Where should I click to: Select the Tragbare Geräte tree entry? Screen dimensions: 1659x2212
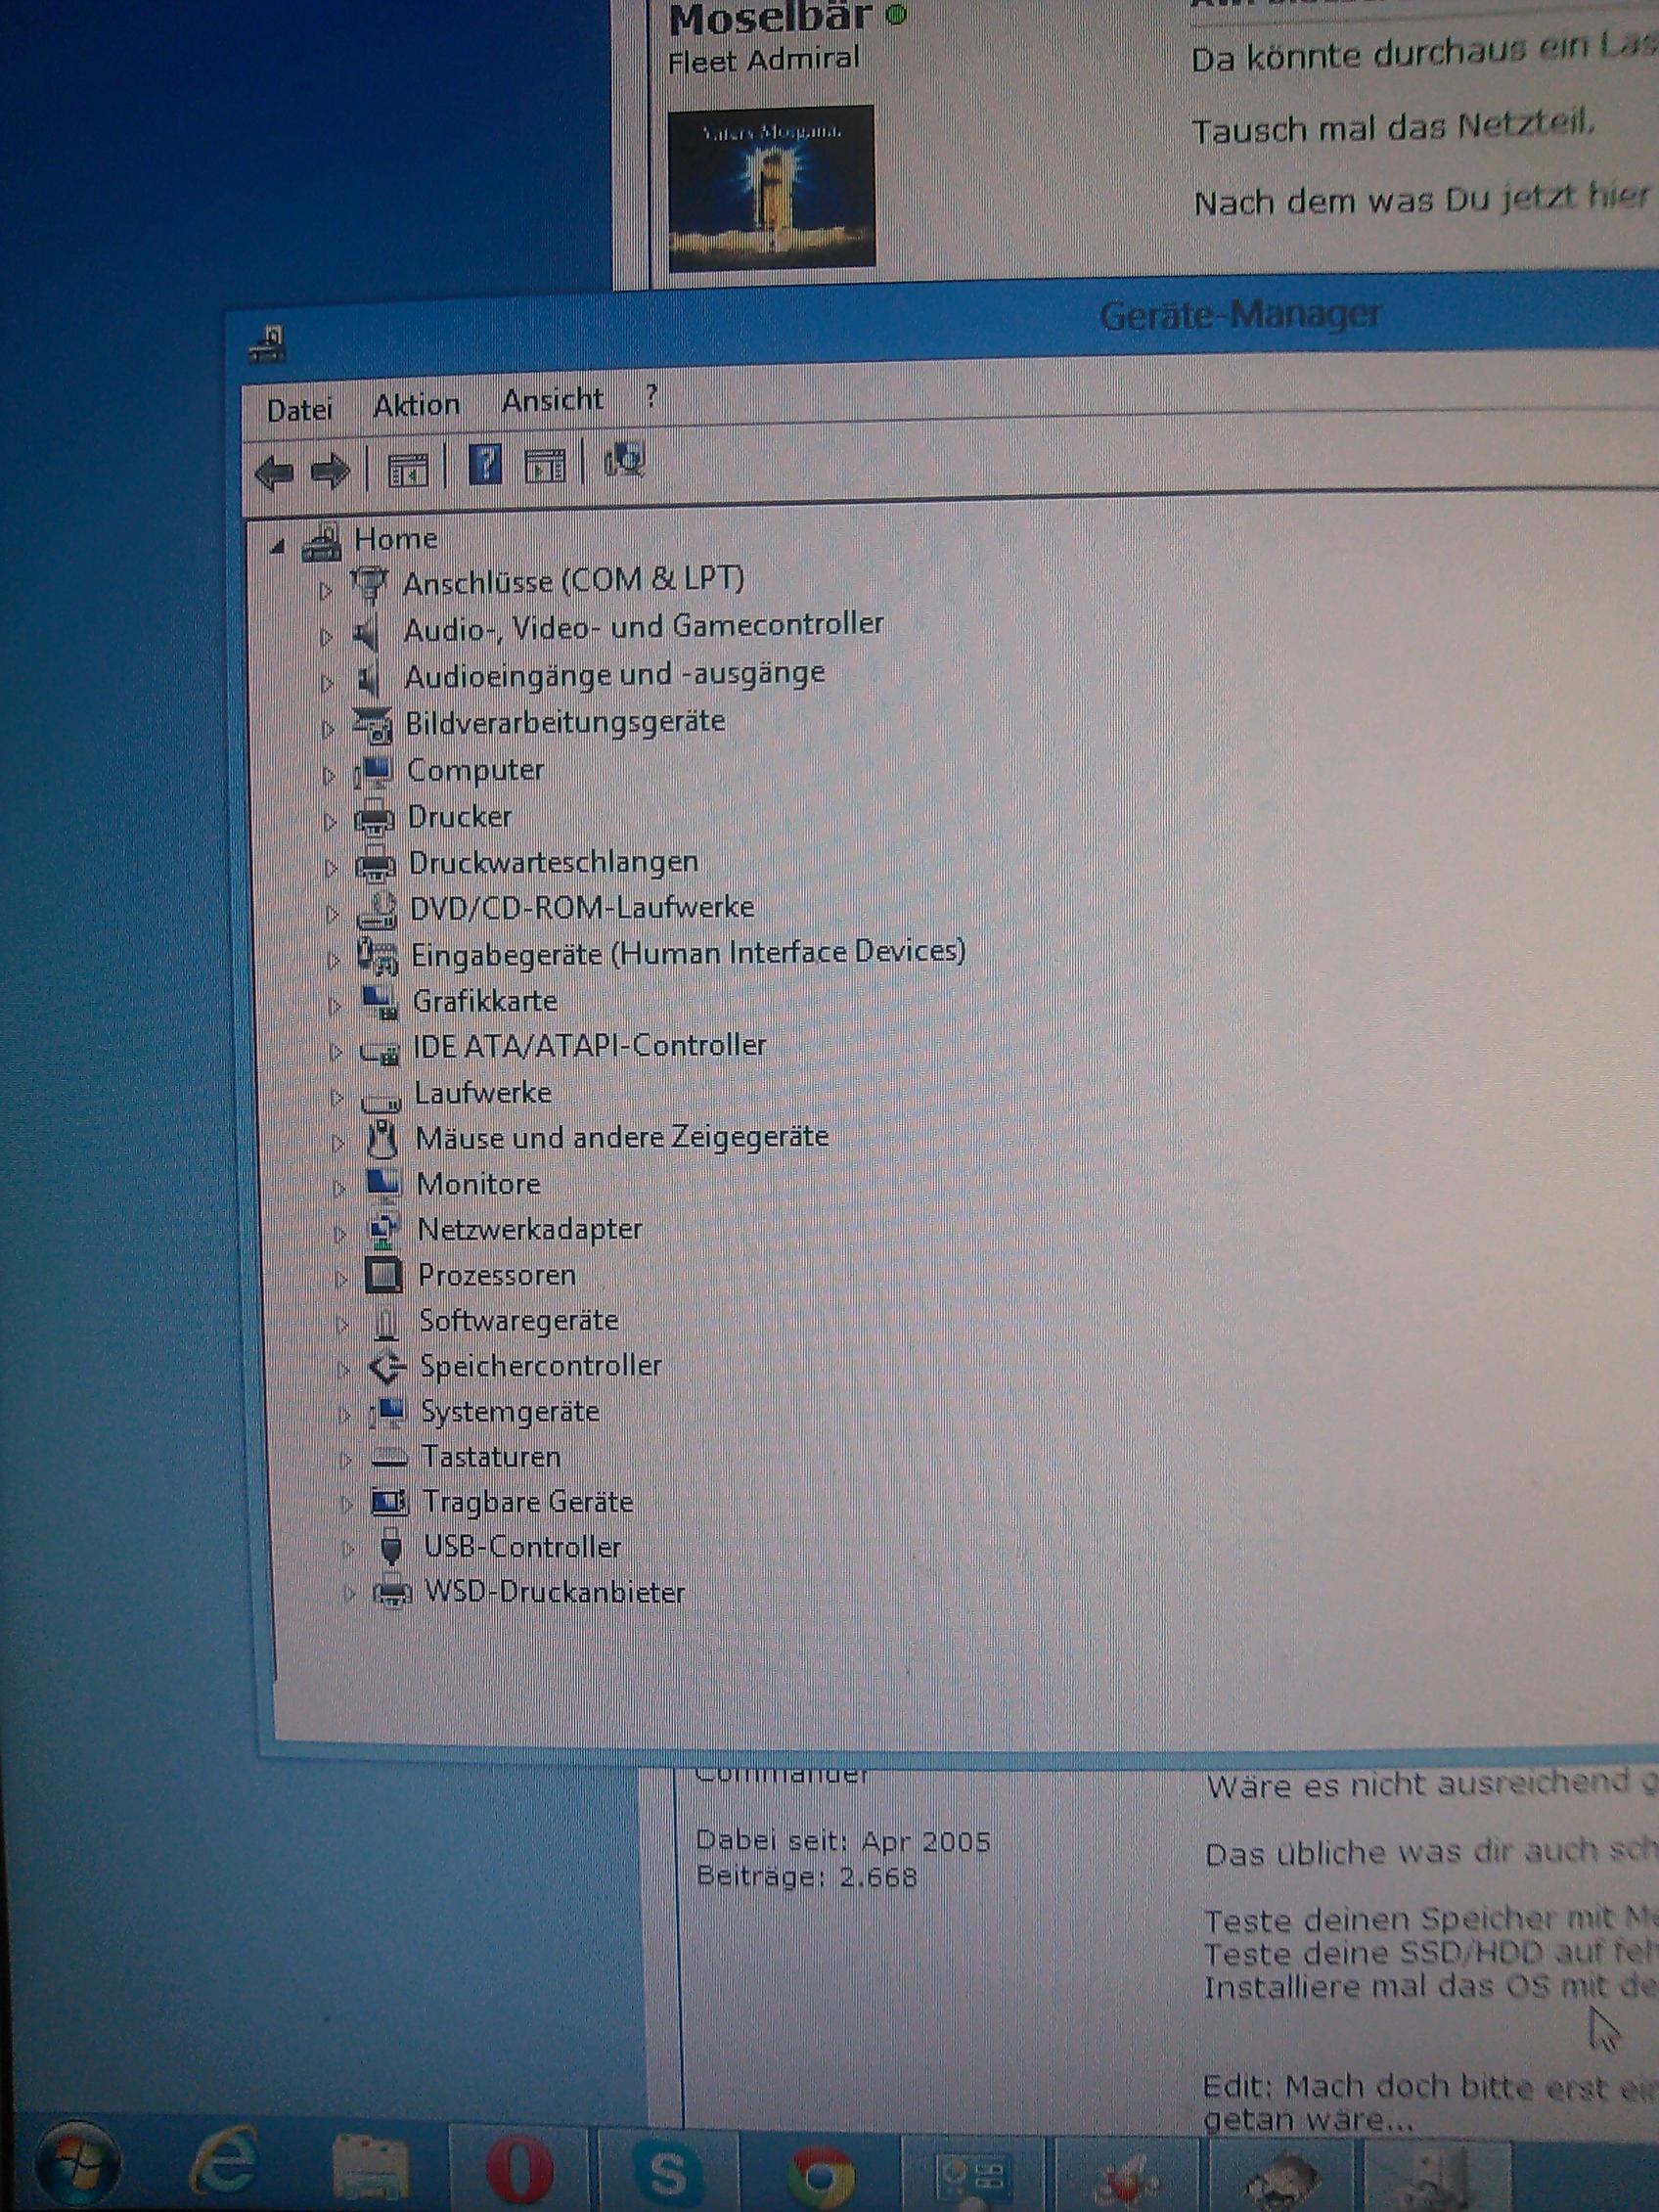528,1502
